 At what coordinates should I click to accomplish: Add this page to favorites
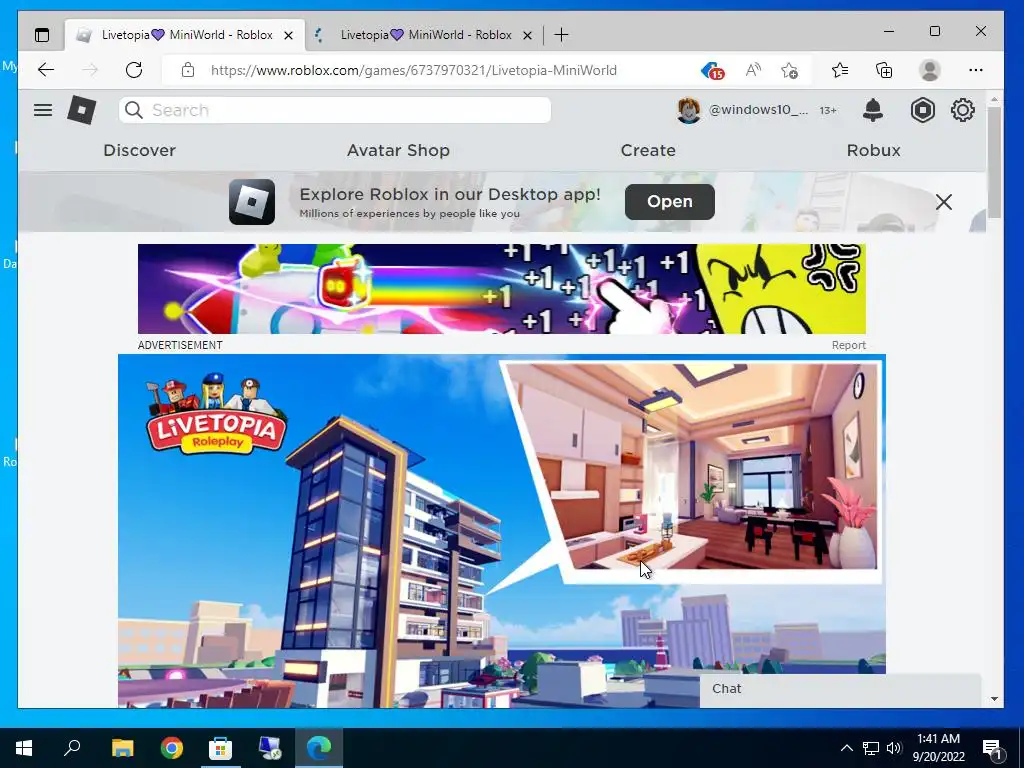click(x=790, y=71)
